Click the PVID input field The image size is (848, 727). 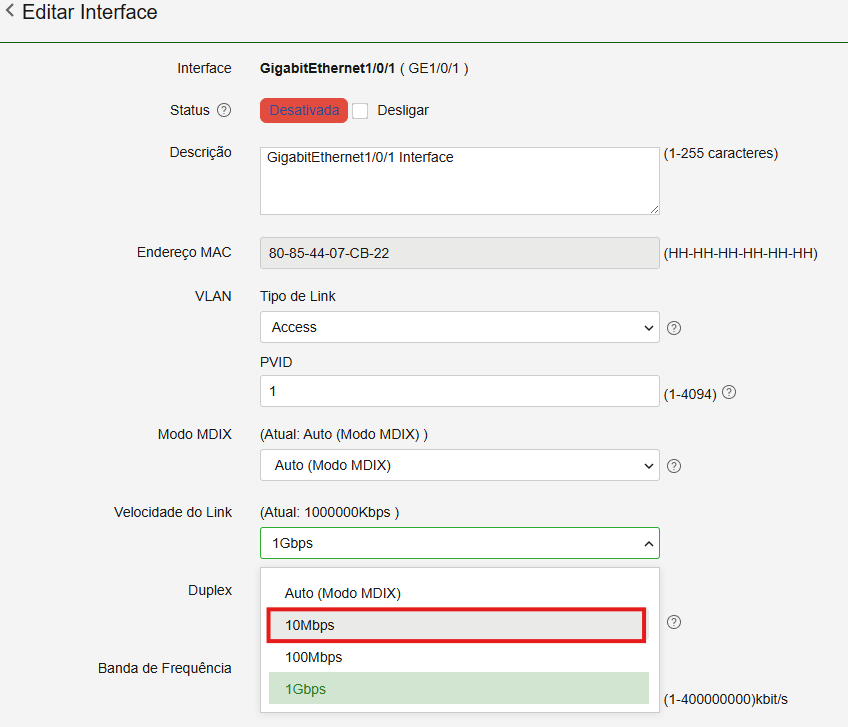point(459,391)
